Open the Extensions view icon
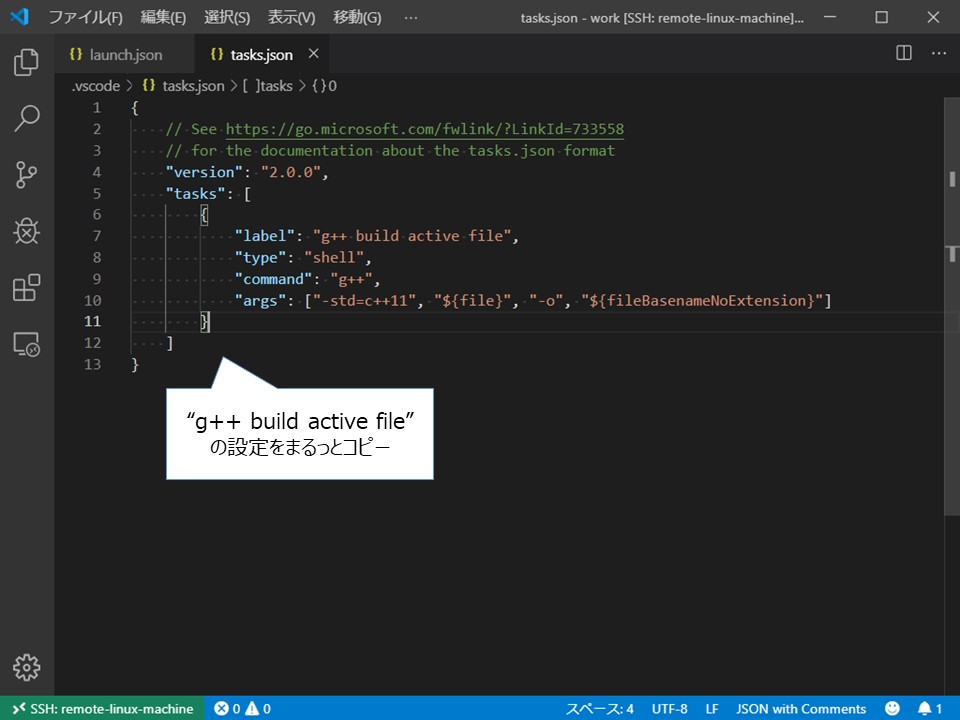Viewport: 960px width, 720px height. (x=26, y=287)
